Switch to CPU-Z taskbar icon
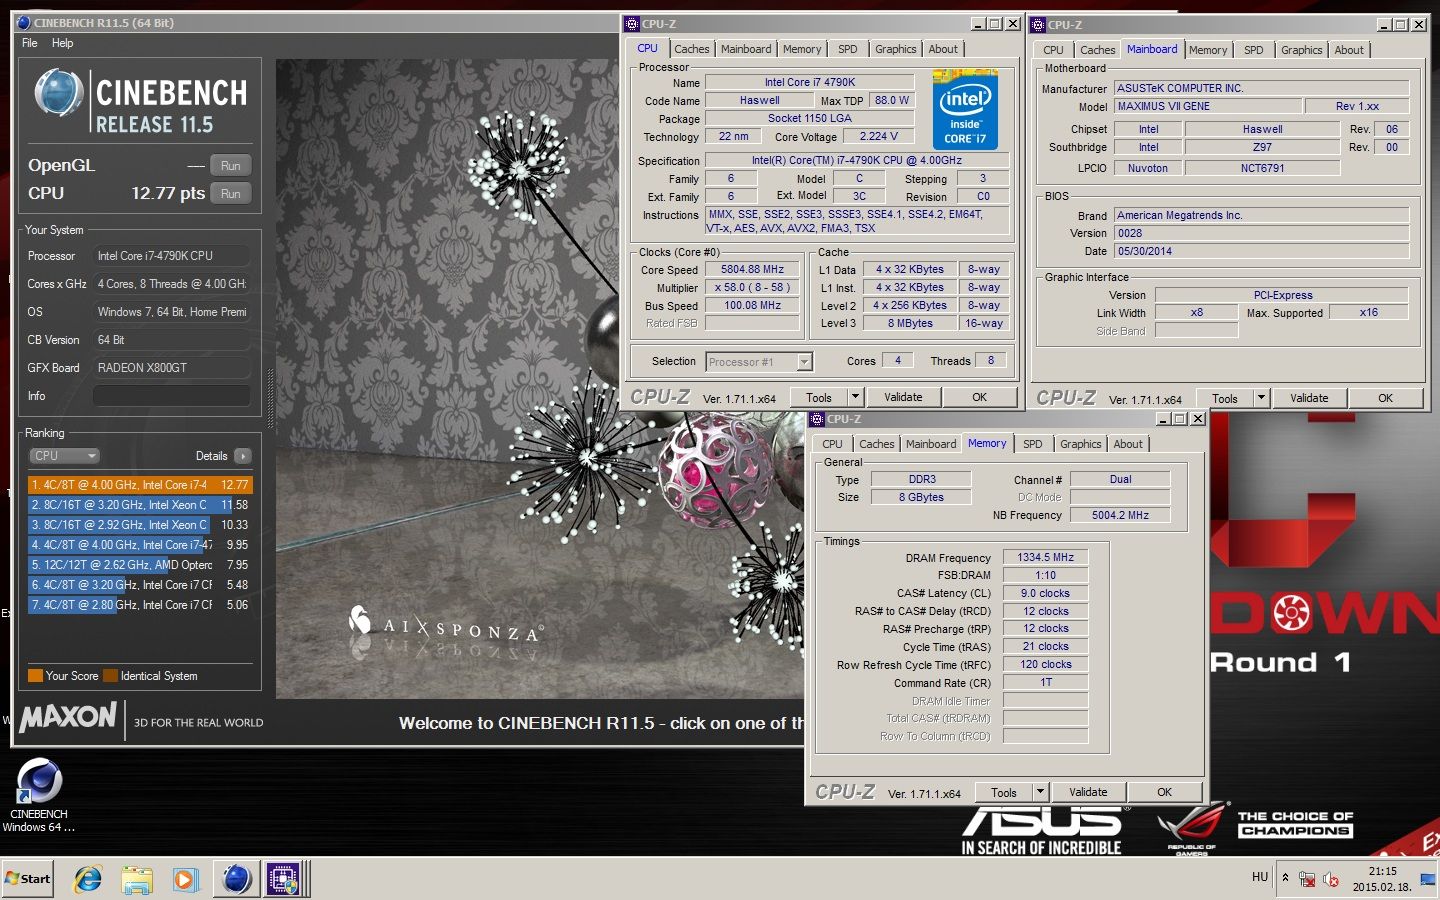The image size is (1440, 900). coord(283,879)
